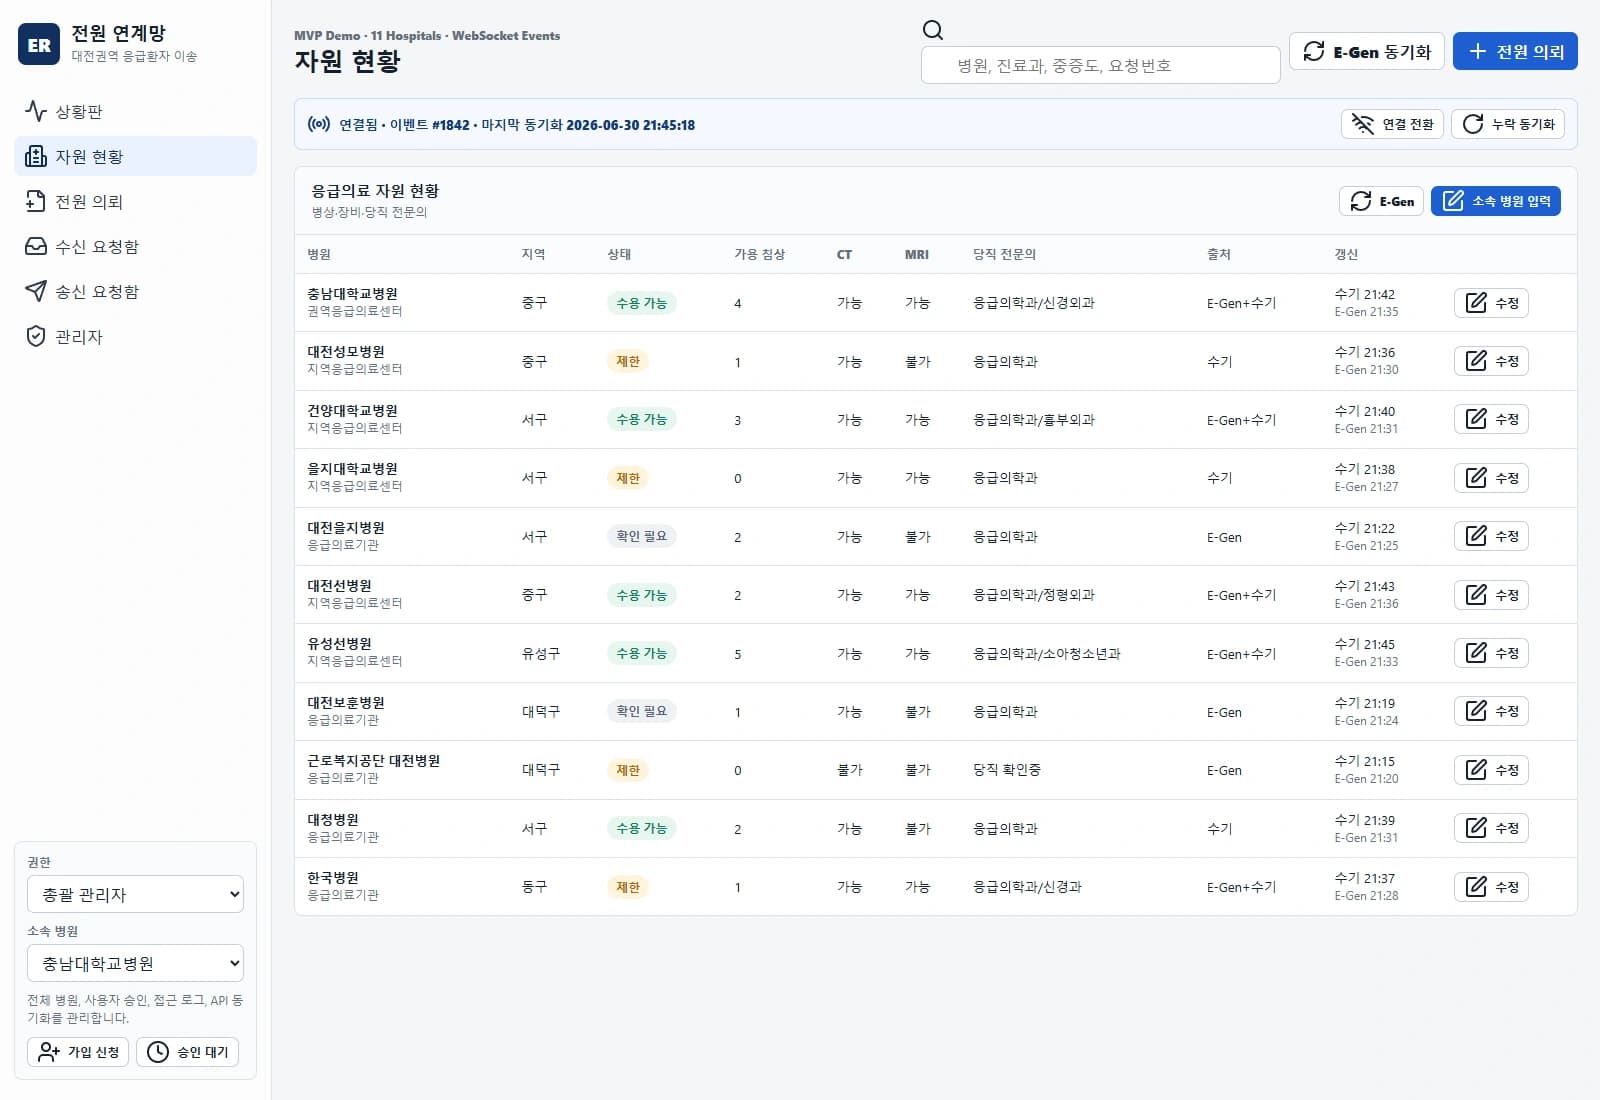
Task: Create a new 전원 의뢰 request
Action: (1515, 51)
